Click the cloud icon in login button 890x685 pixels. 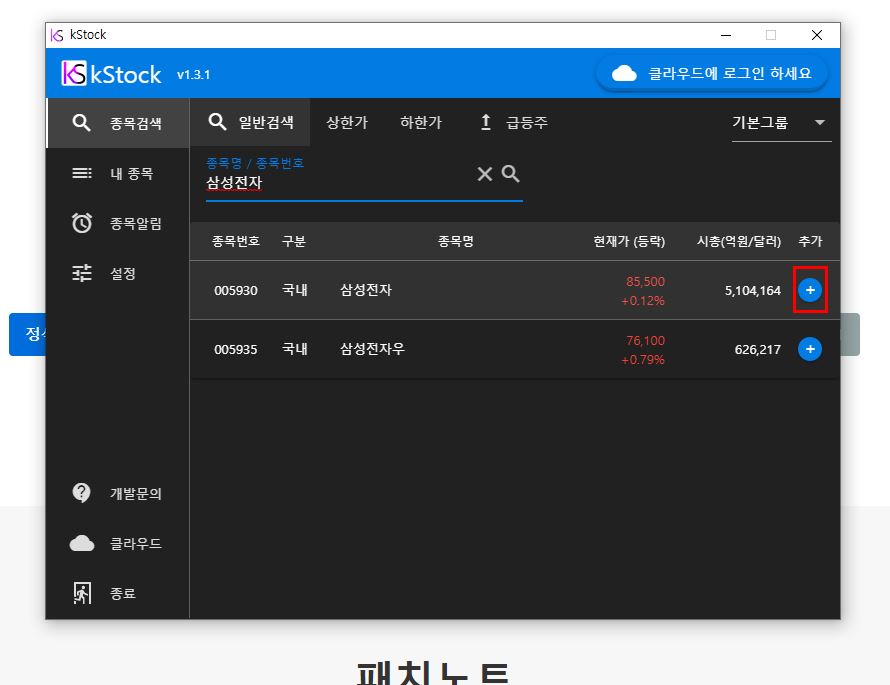tap(624, 74)
